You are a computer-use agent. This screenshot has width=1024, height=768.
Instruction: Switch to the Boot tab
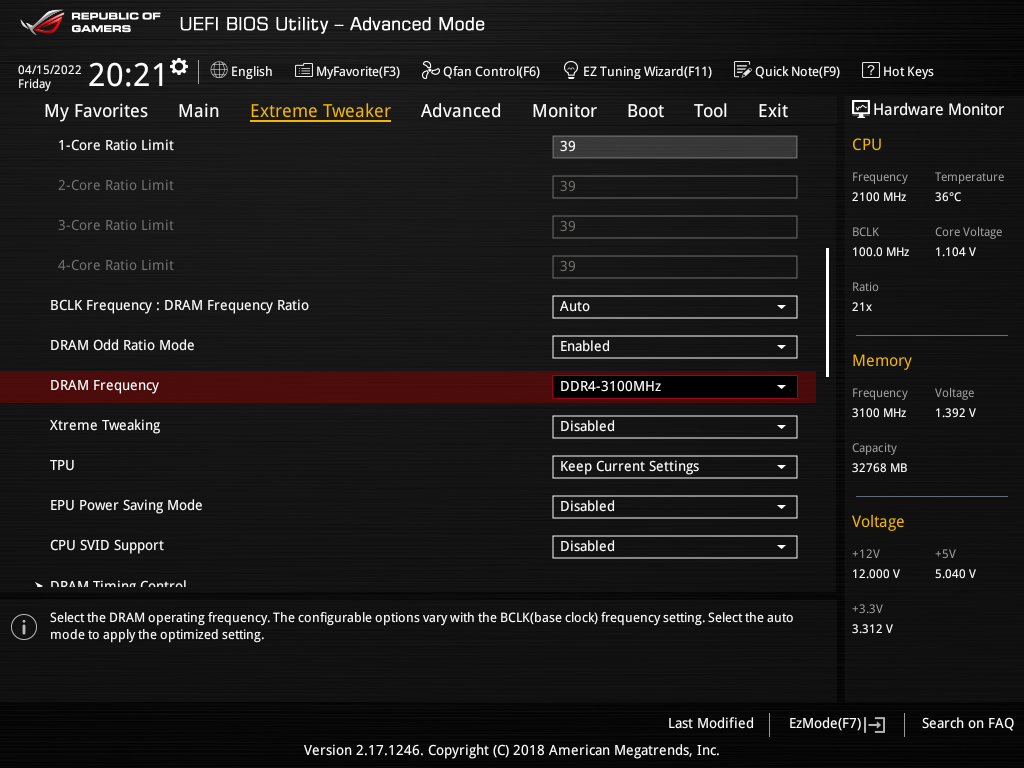pos(645,111)
